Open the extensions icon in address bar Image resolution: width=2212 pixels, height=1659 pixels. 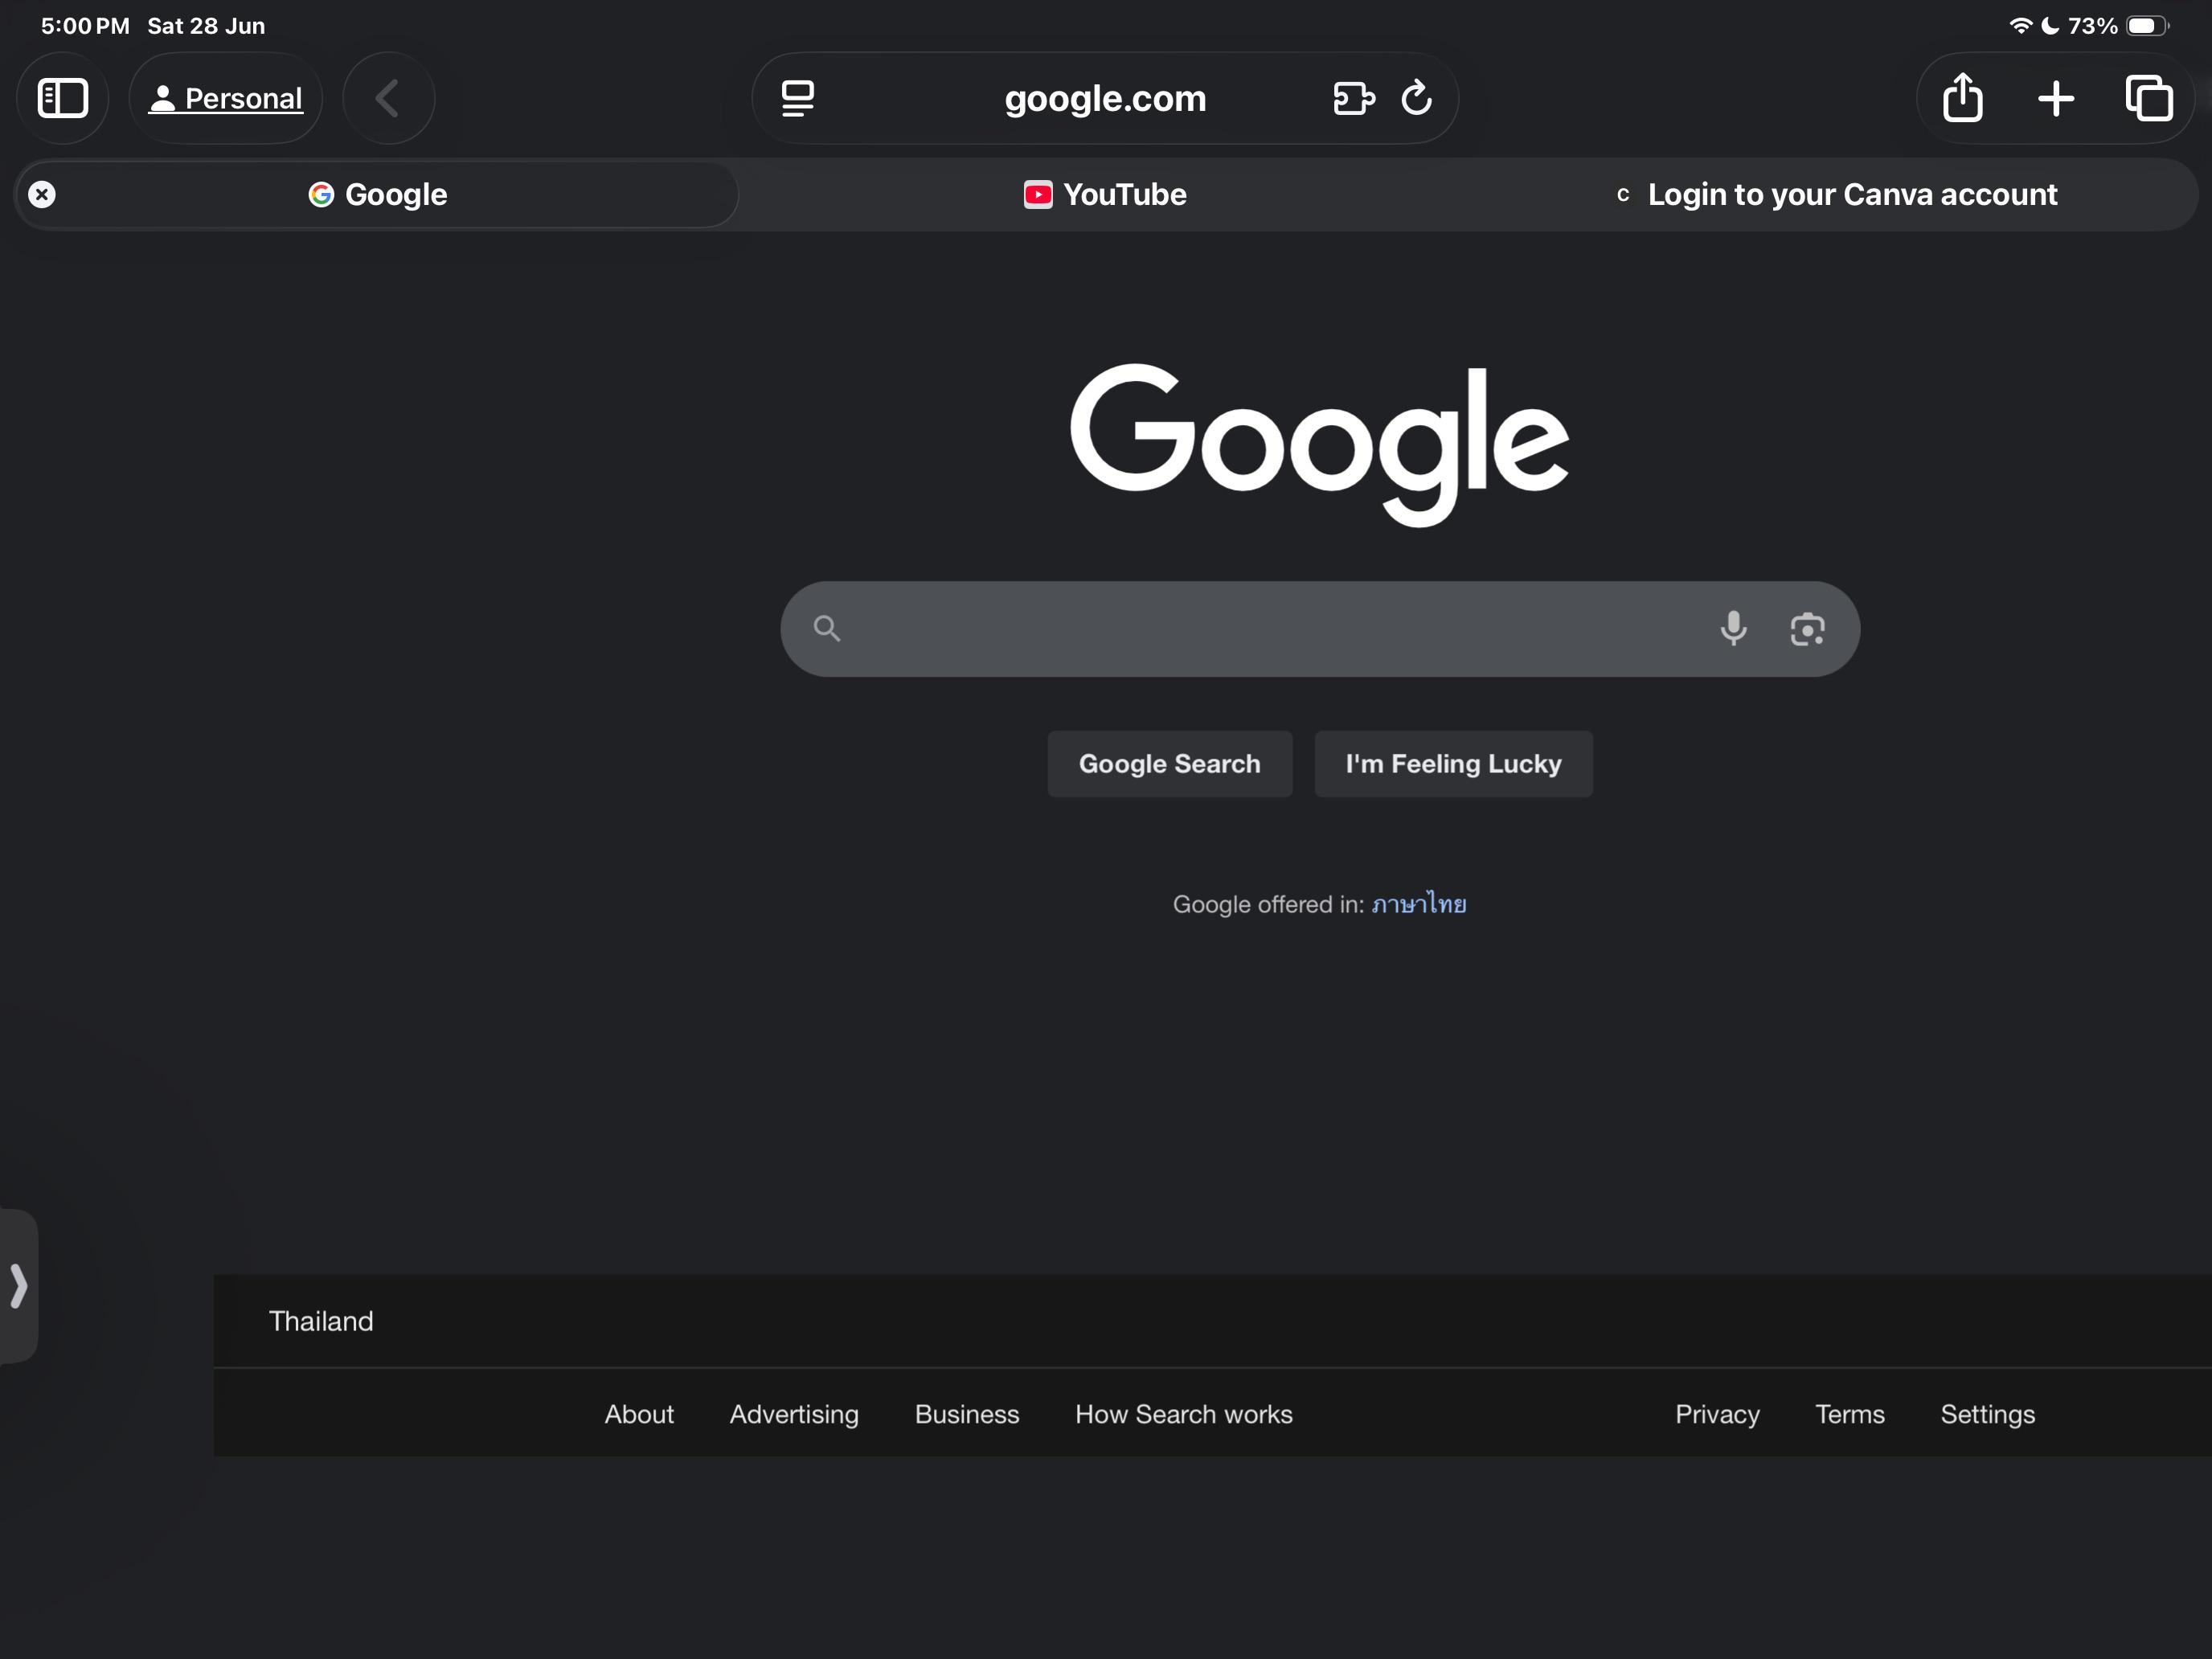[1353, 98]
